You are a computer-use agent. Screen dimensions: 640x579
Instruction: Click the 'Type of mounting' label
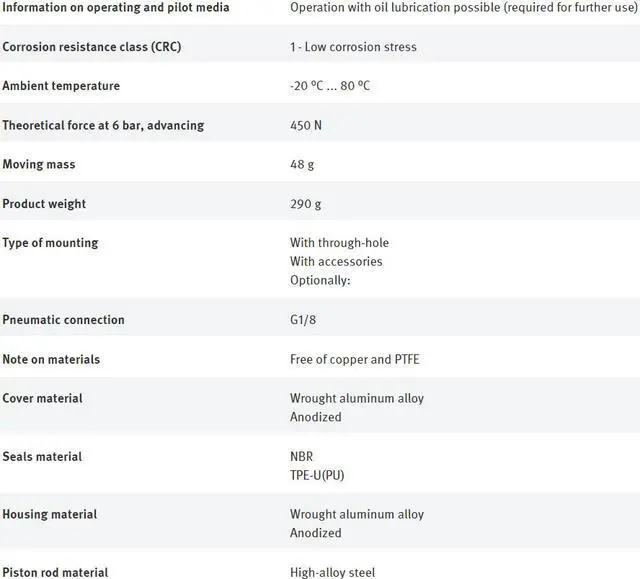click(50, 243)
